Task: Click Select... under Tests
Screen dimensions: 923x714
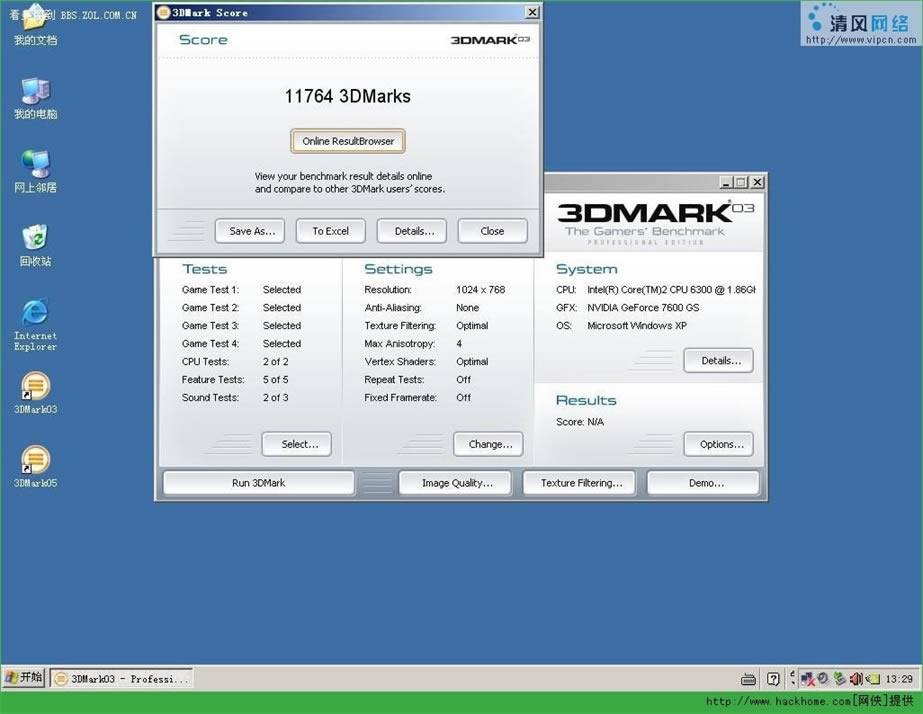Action: tap(297, 444)
